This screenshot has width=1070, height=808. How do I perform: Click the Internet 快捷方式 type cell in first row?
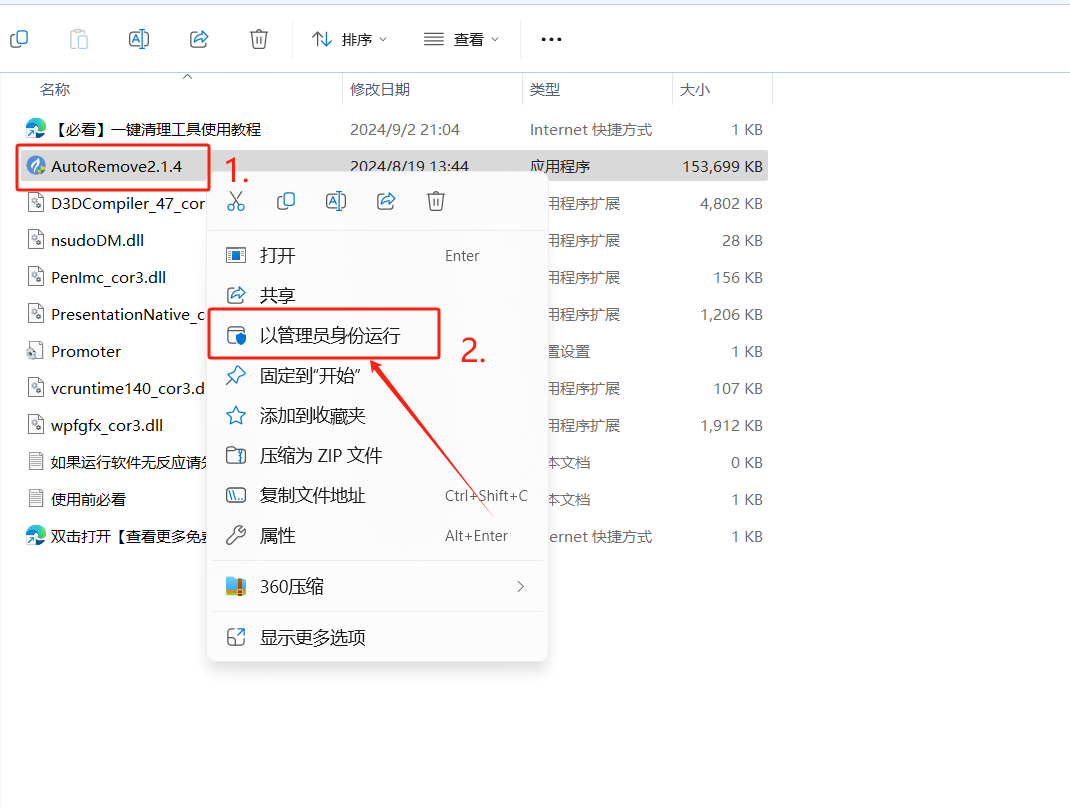[591, 130]
